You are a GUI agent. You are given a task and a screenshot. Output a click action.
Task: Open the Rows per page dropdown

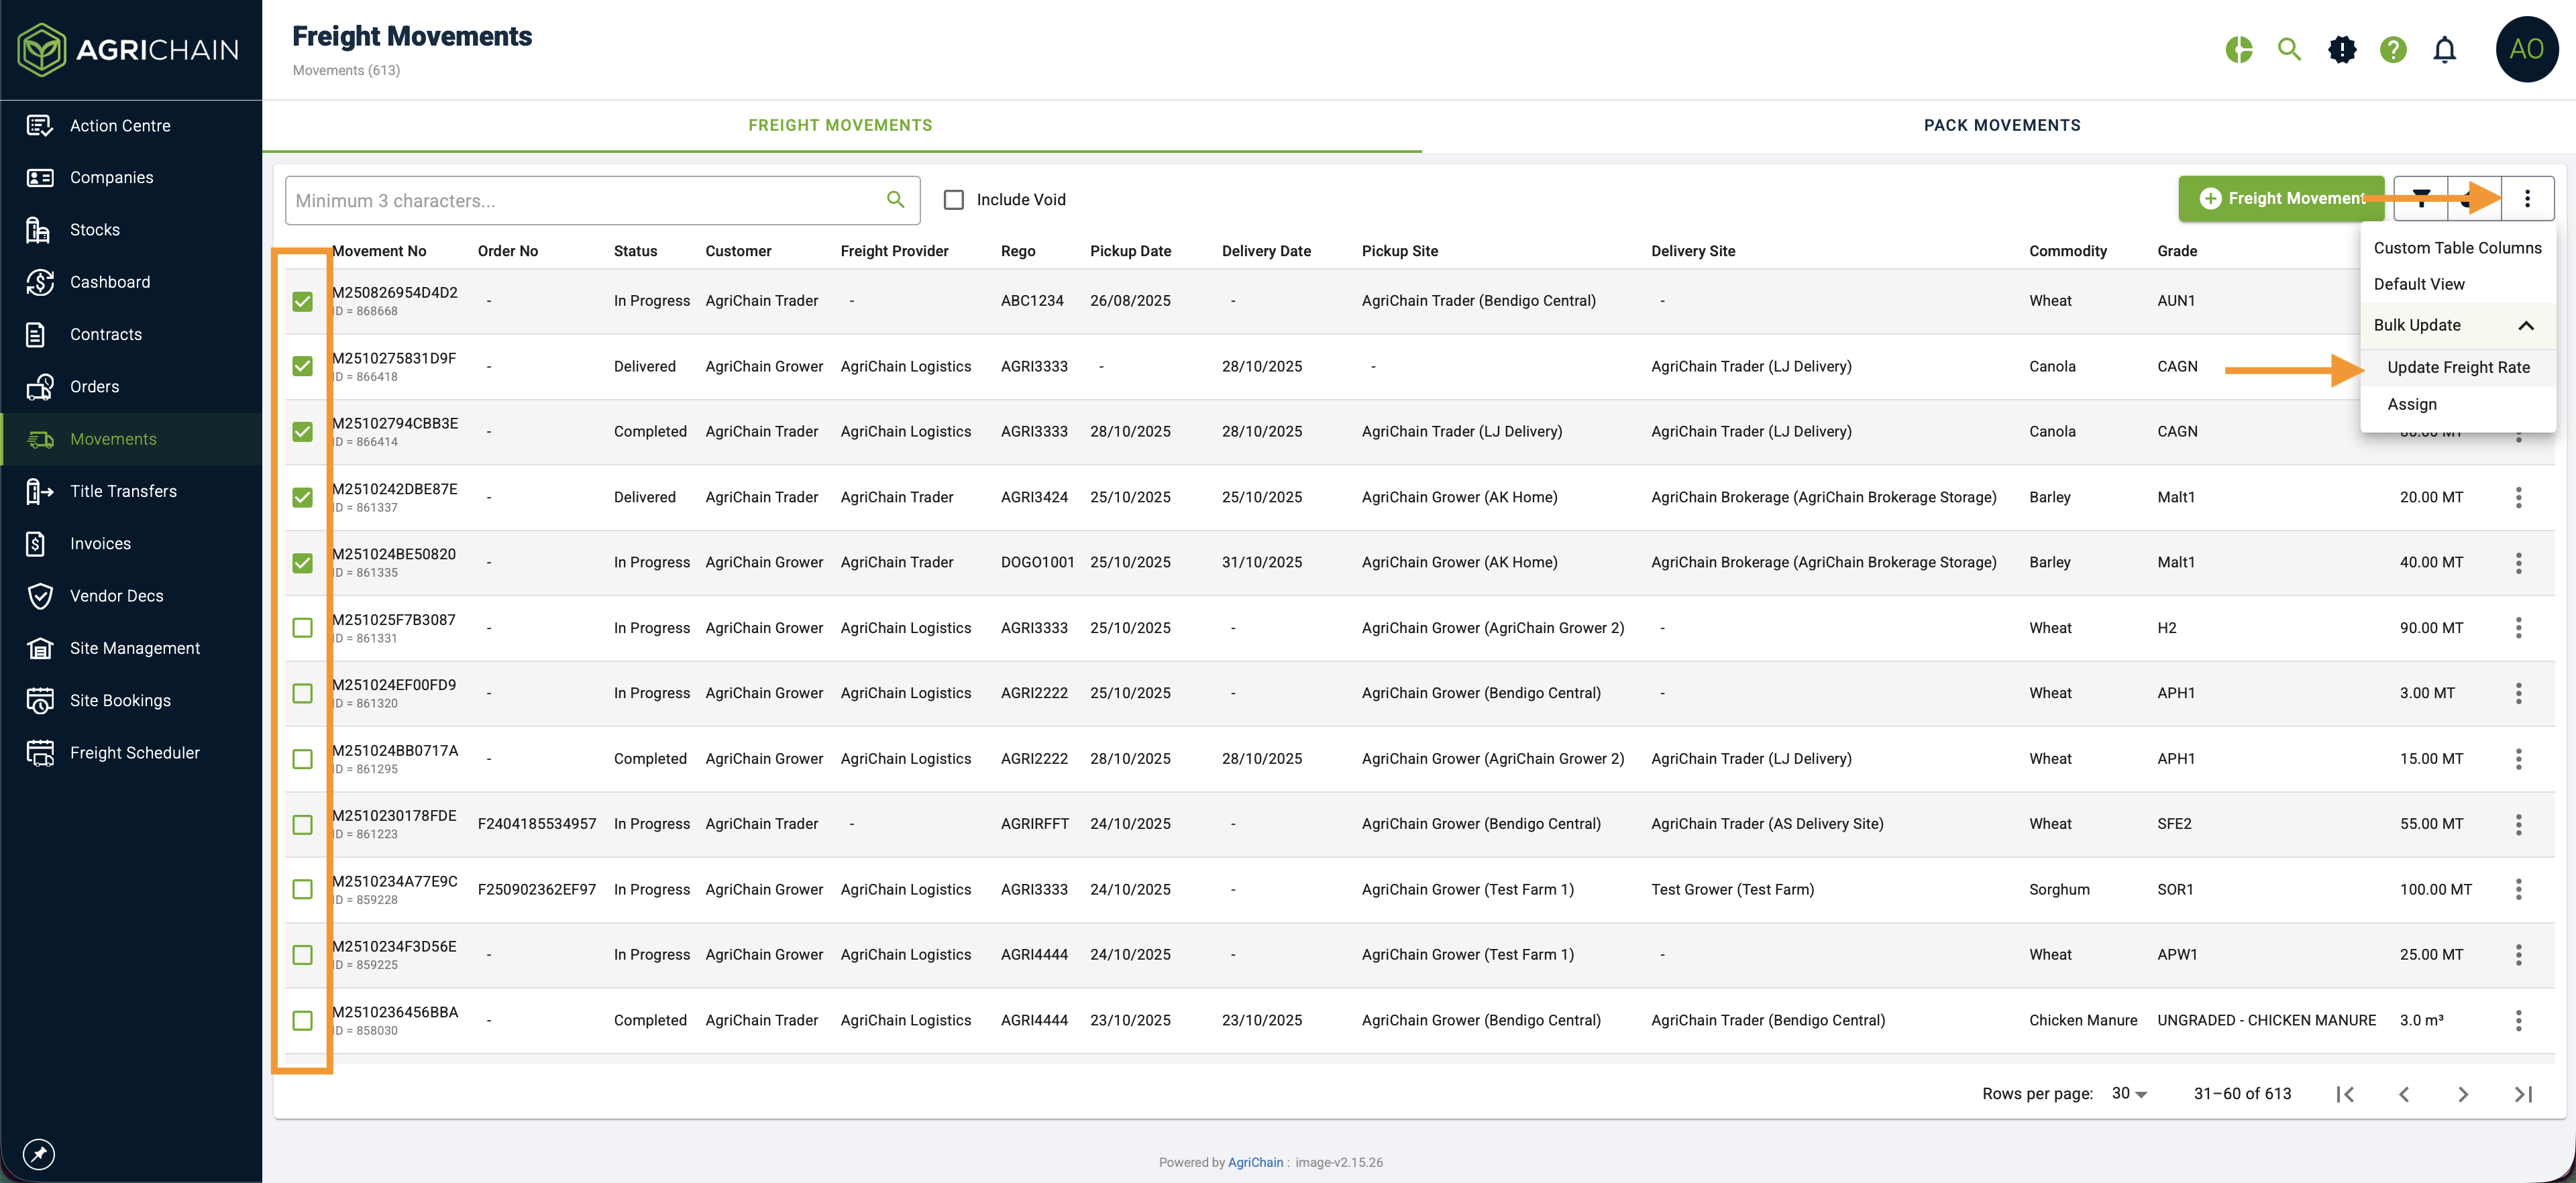coord(2129,1094)
